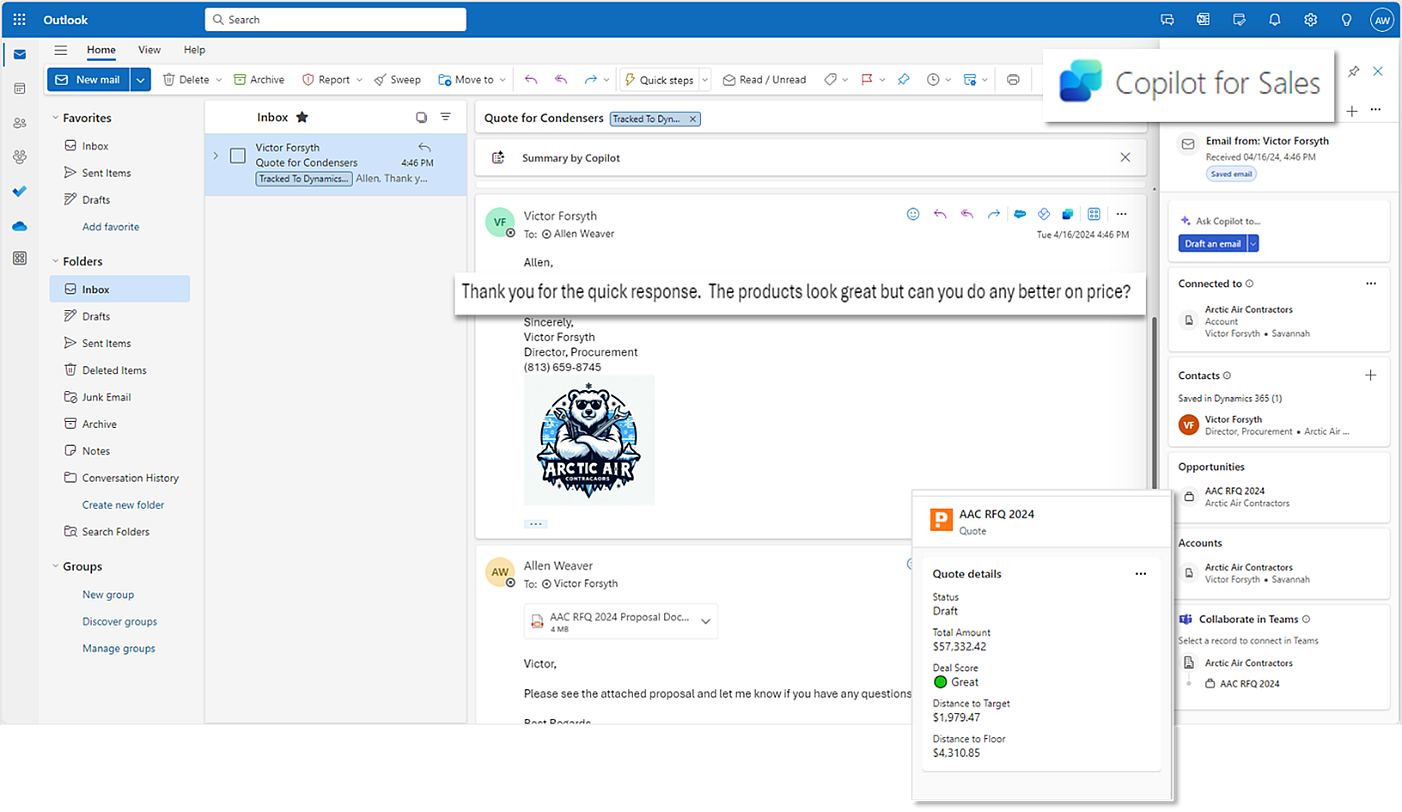Open Copilot for Sales icon in message header
This screenshot has height=812, width=1402.
tap(1068, 214)
